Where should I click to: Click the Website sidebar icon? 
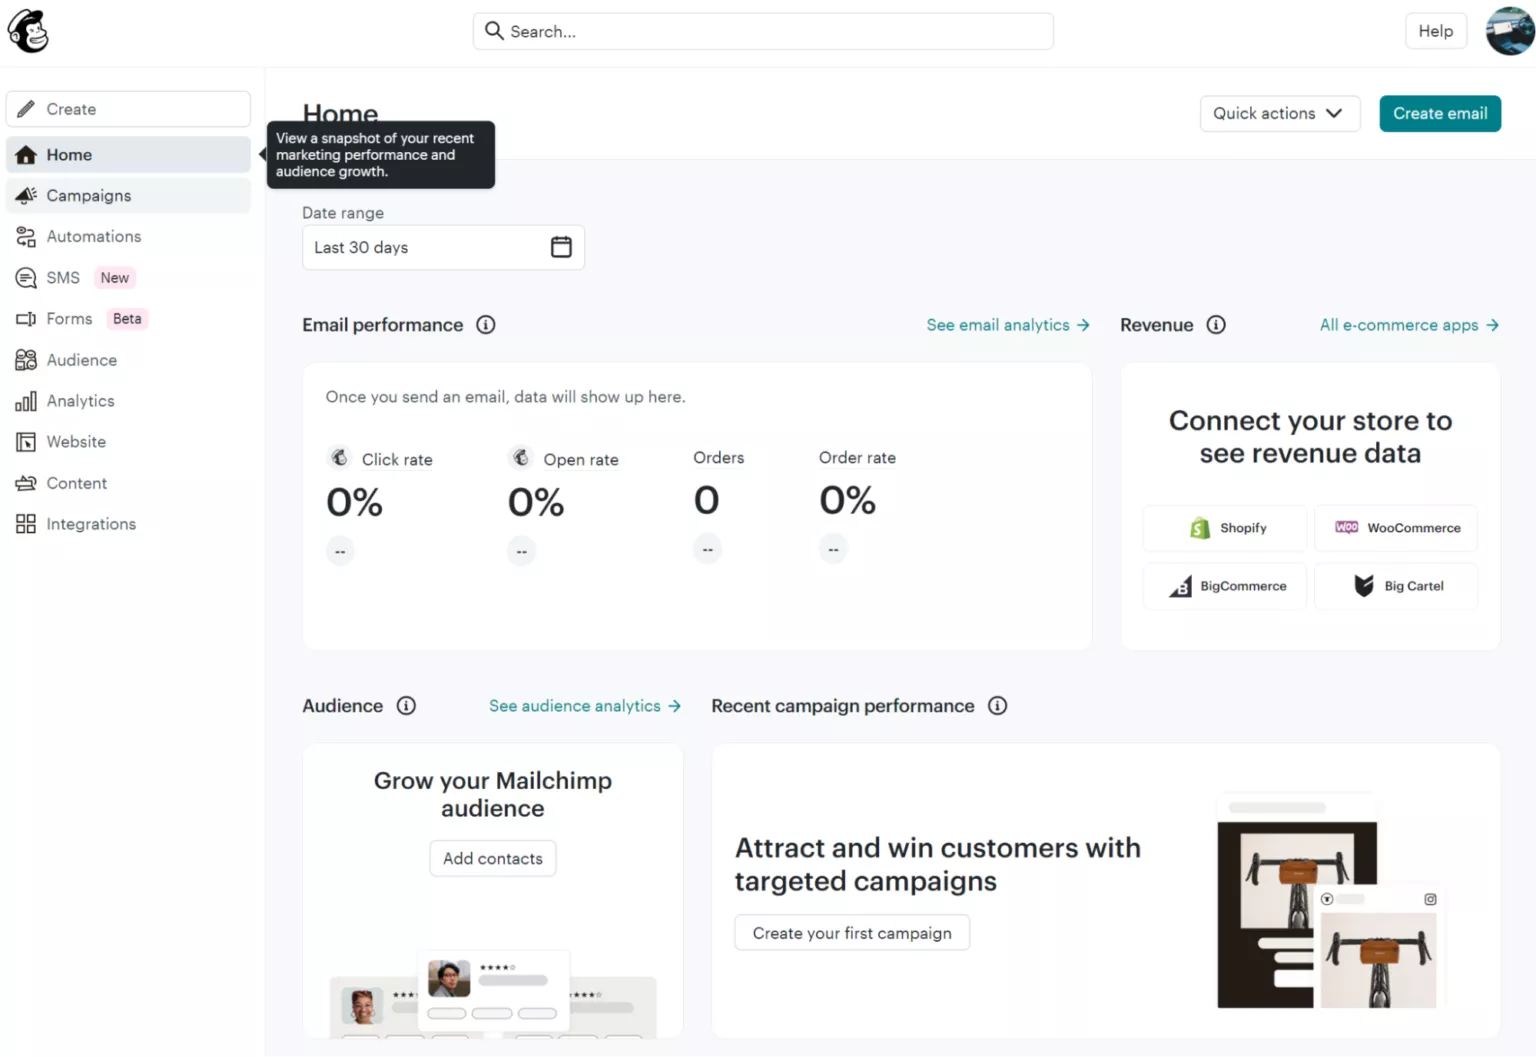click(x=26, y=441)
